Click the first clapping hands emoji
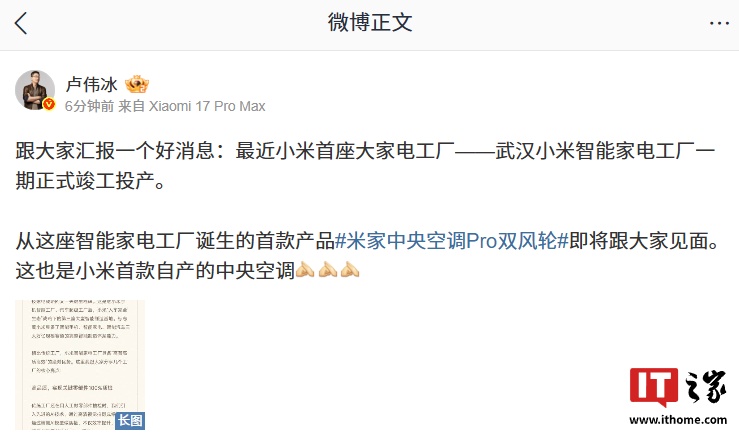This screenshot has width=739, height=435. point(305,270)
